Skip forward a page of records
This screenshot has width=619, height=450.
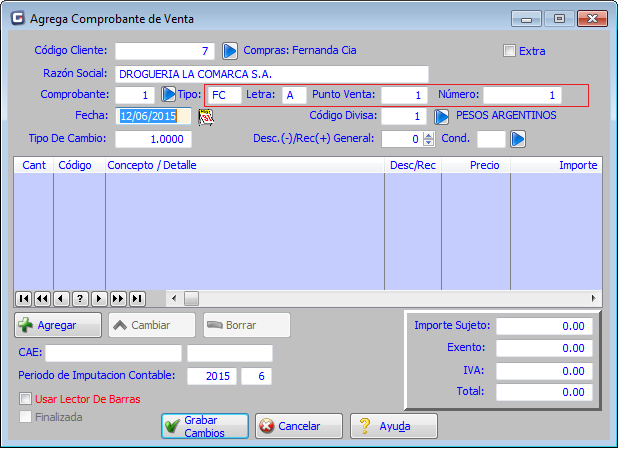coord(118,298)
